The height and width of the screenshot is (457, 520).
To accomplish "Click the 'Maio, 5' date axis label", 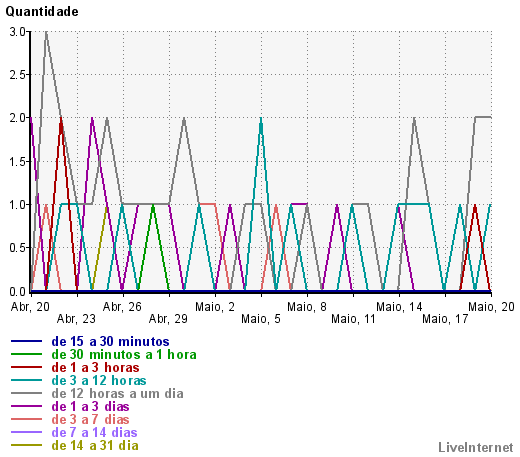I will pos(261,319).
